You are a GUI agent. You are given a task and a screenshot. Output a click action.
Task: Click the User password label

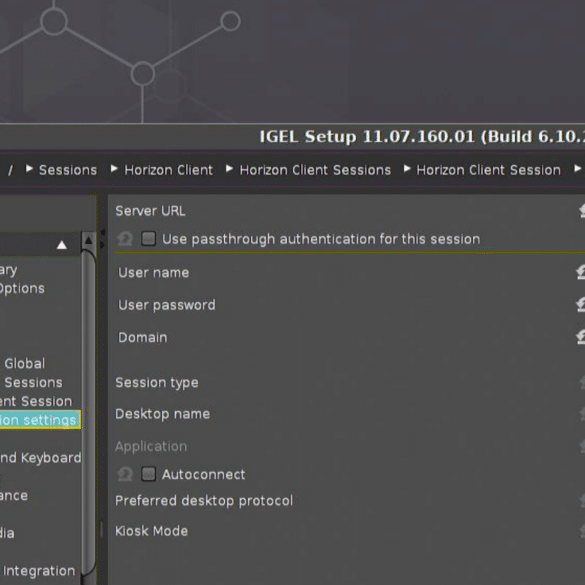(x=167, y=305)
